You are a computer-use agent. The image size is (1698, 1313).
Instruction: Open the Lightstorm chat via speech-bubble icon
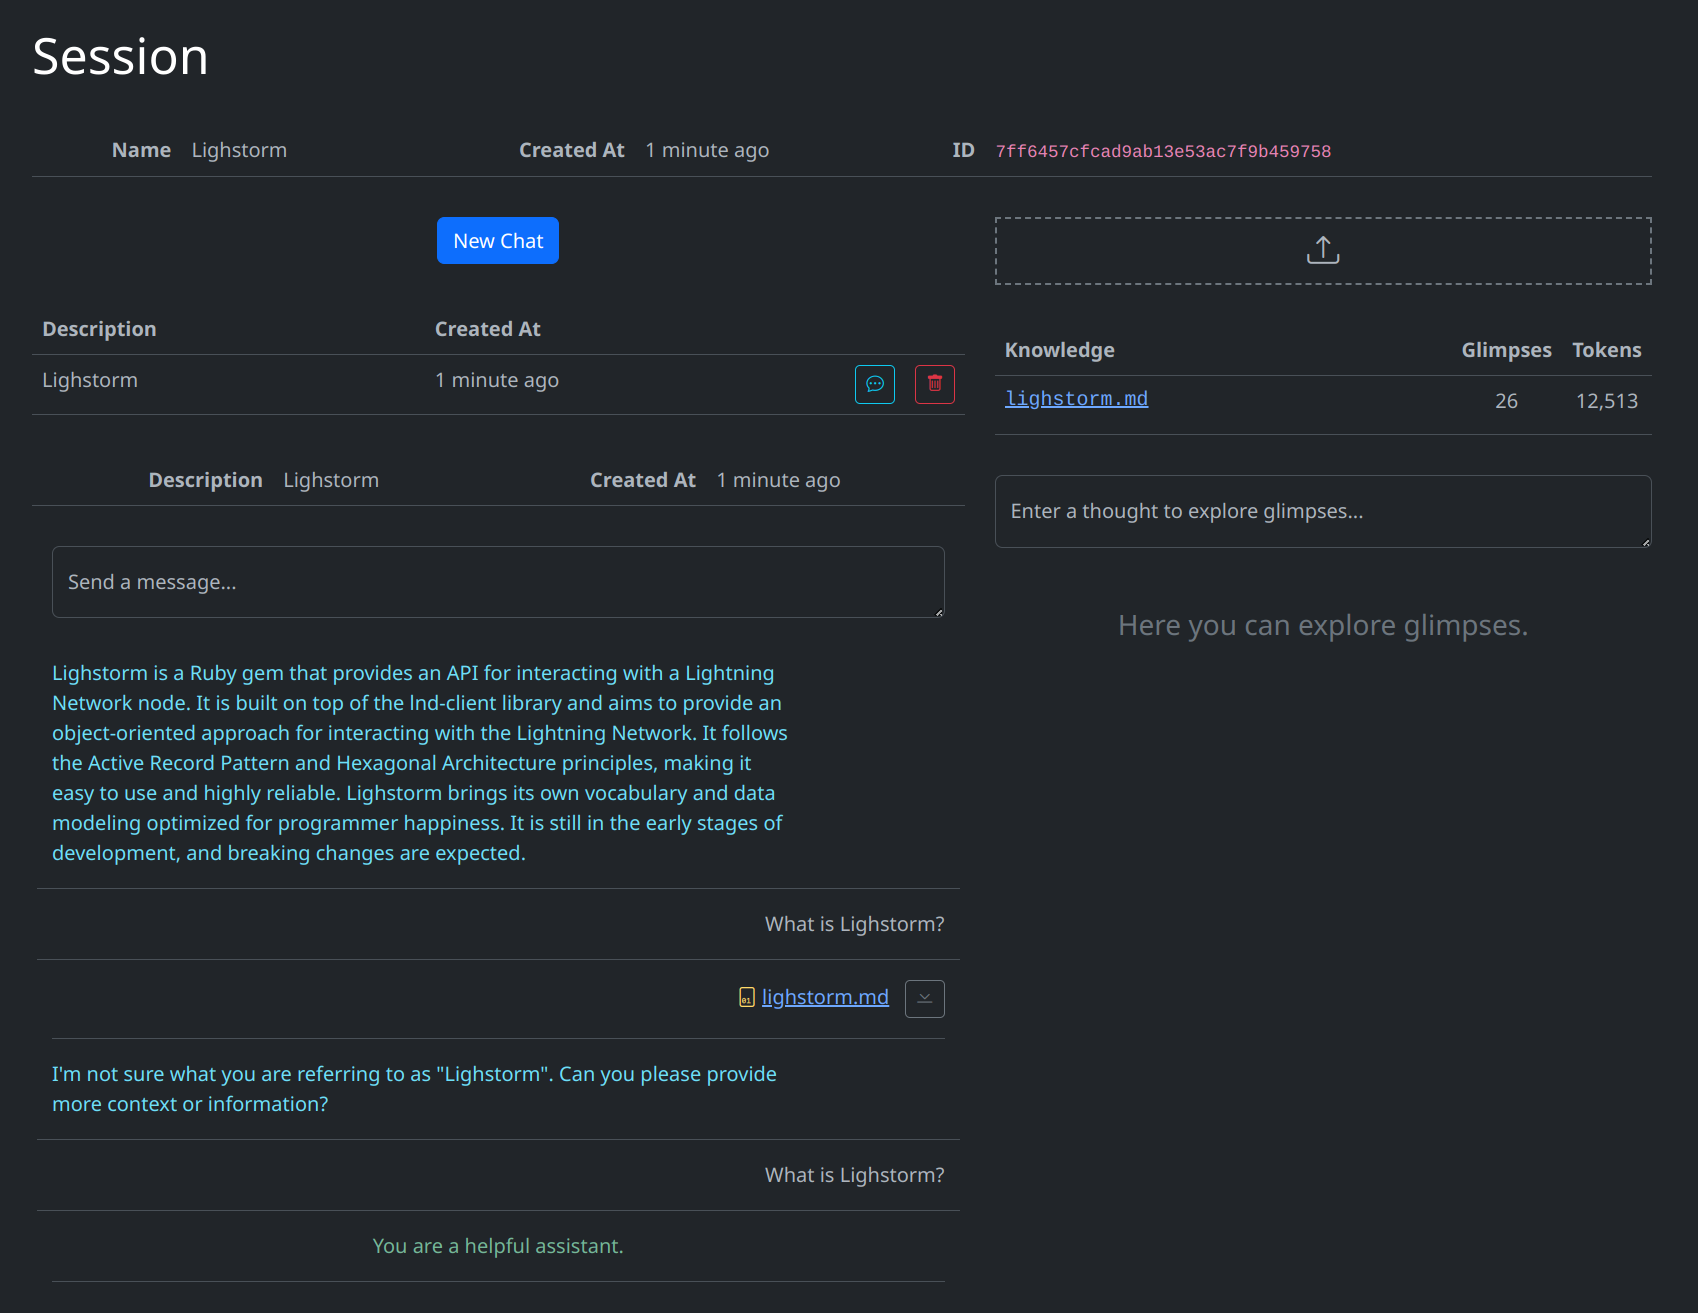pyautogui.click(x=874, y=384)
